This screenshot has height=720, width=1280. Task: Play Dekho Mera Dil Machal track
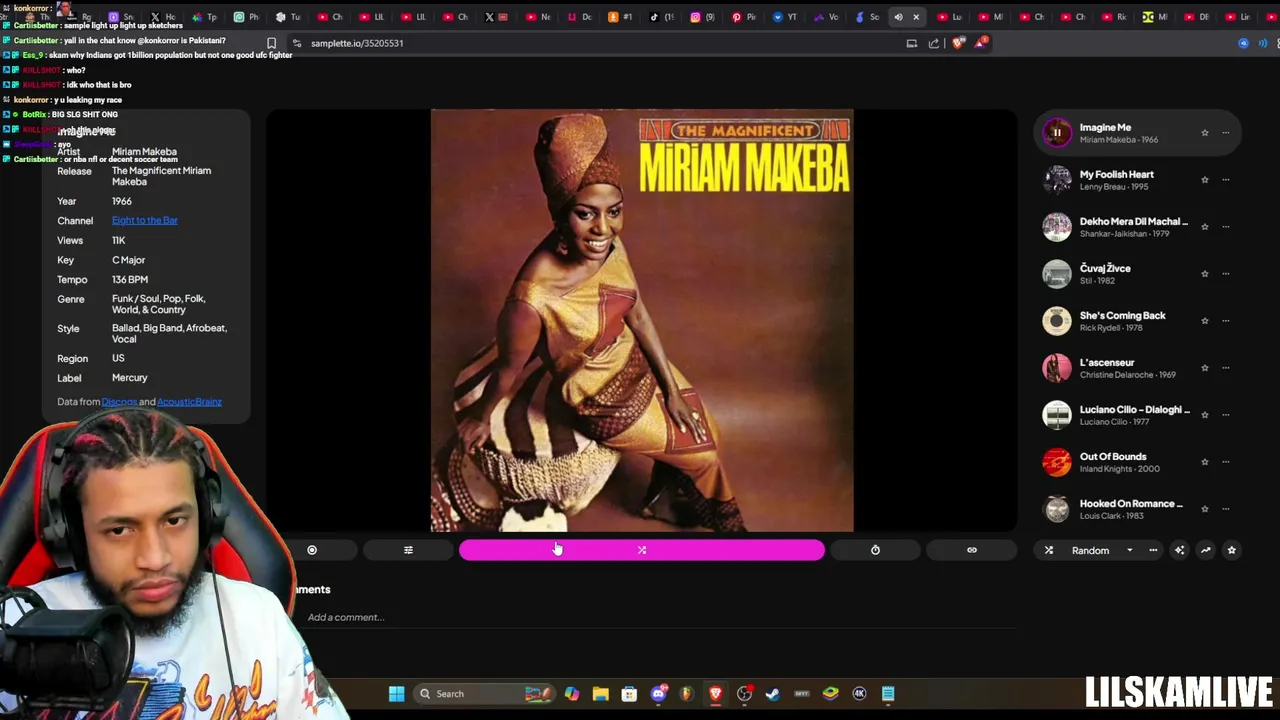tap(1057, 227)
